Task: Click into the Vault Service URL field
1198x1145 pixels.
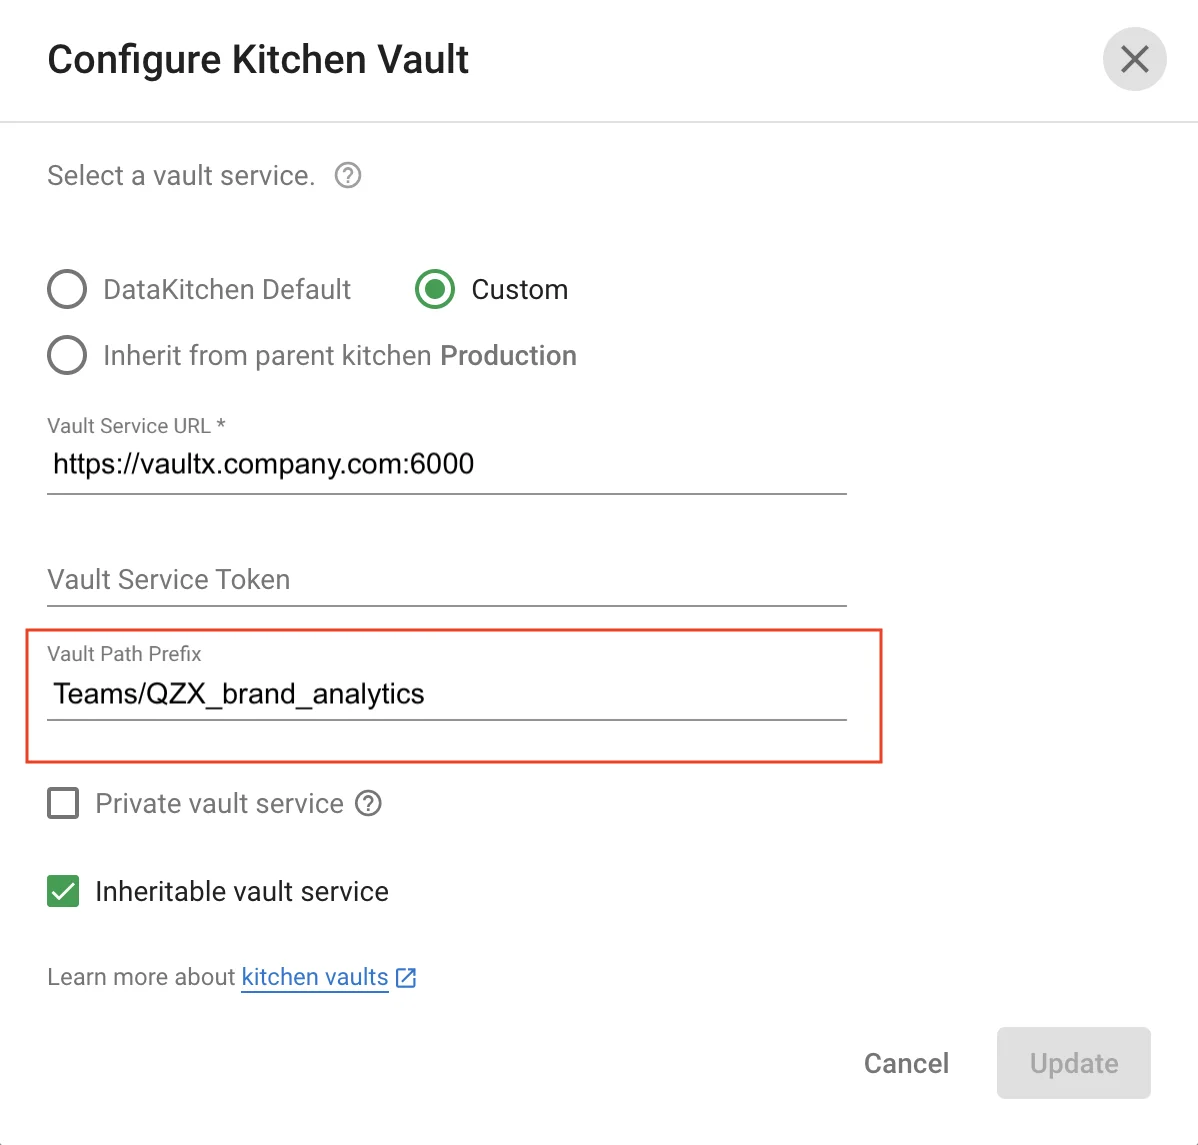Action: [446, 465]
